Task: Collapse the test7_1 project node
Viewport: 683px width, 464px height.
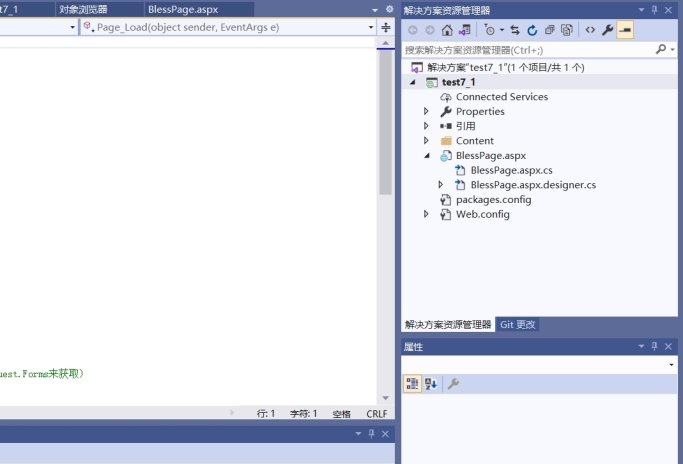Action: pos(413,82)
